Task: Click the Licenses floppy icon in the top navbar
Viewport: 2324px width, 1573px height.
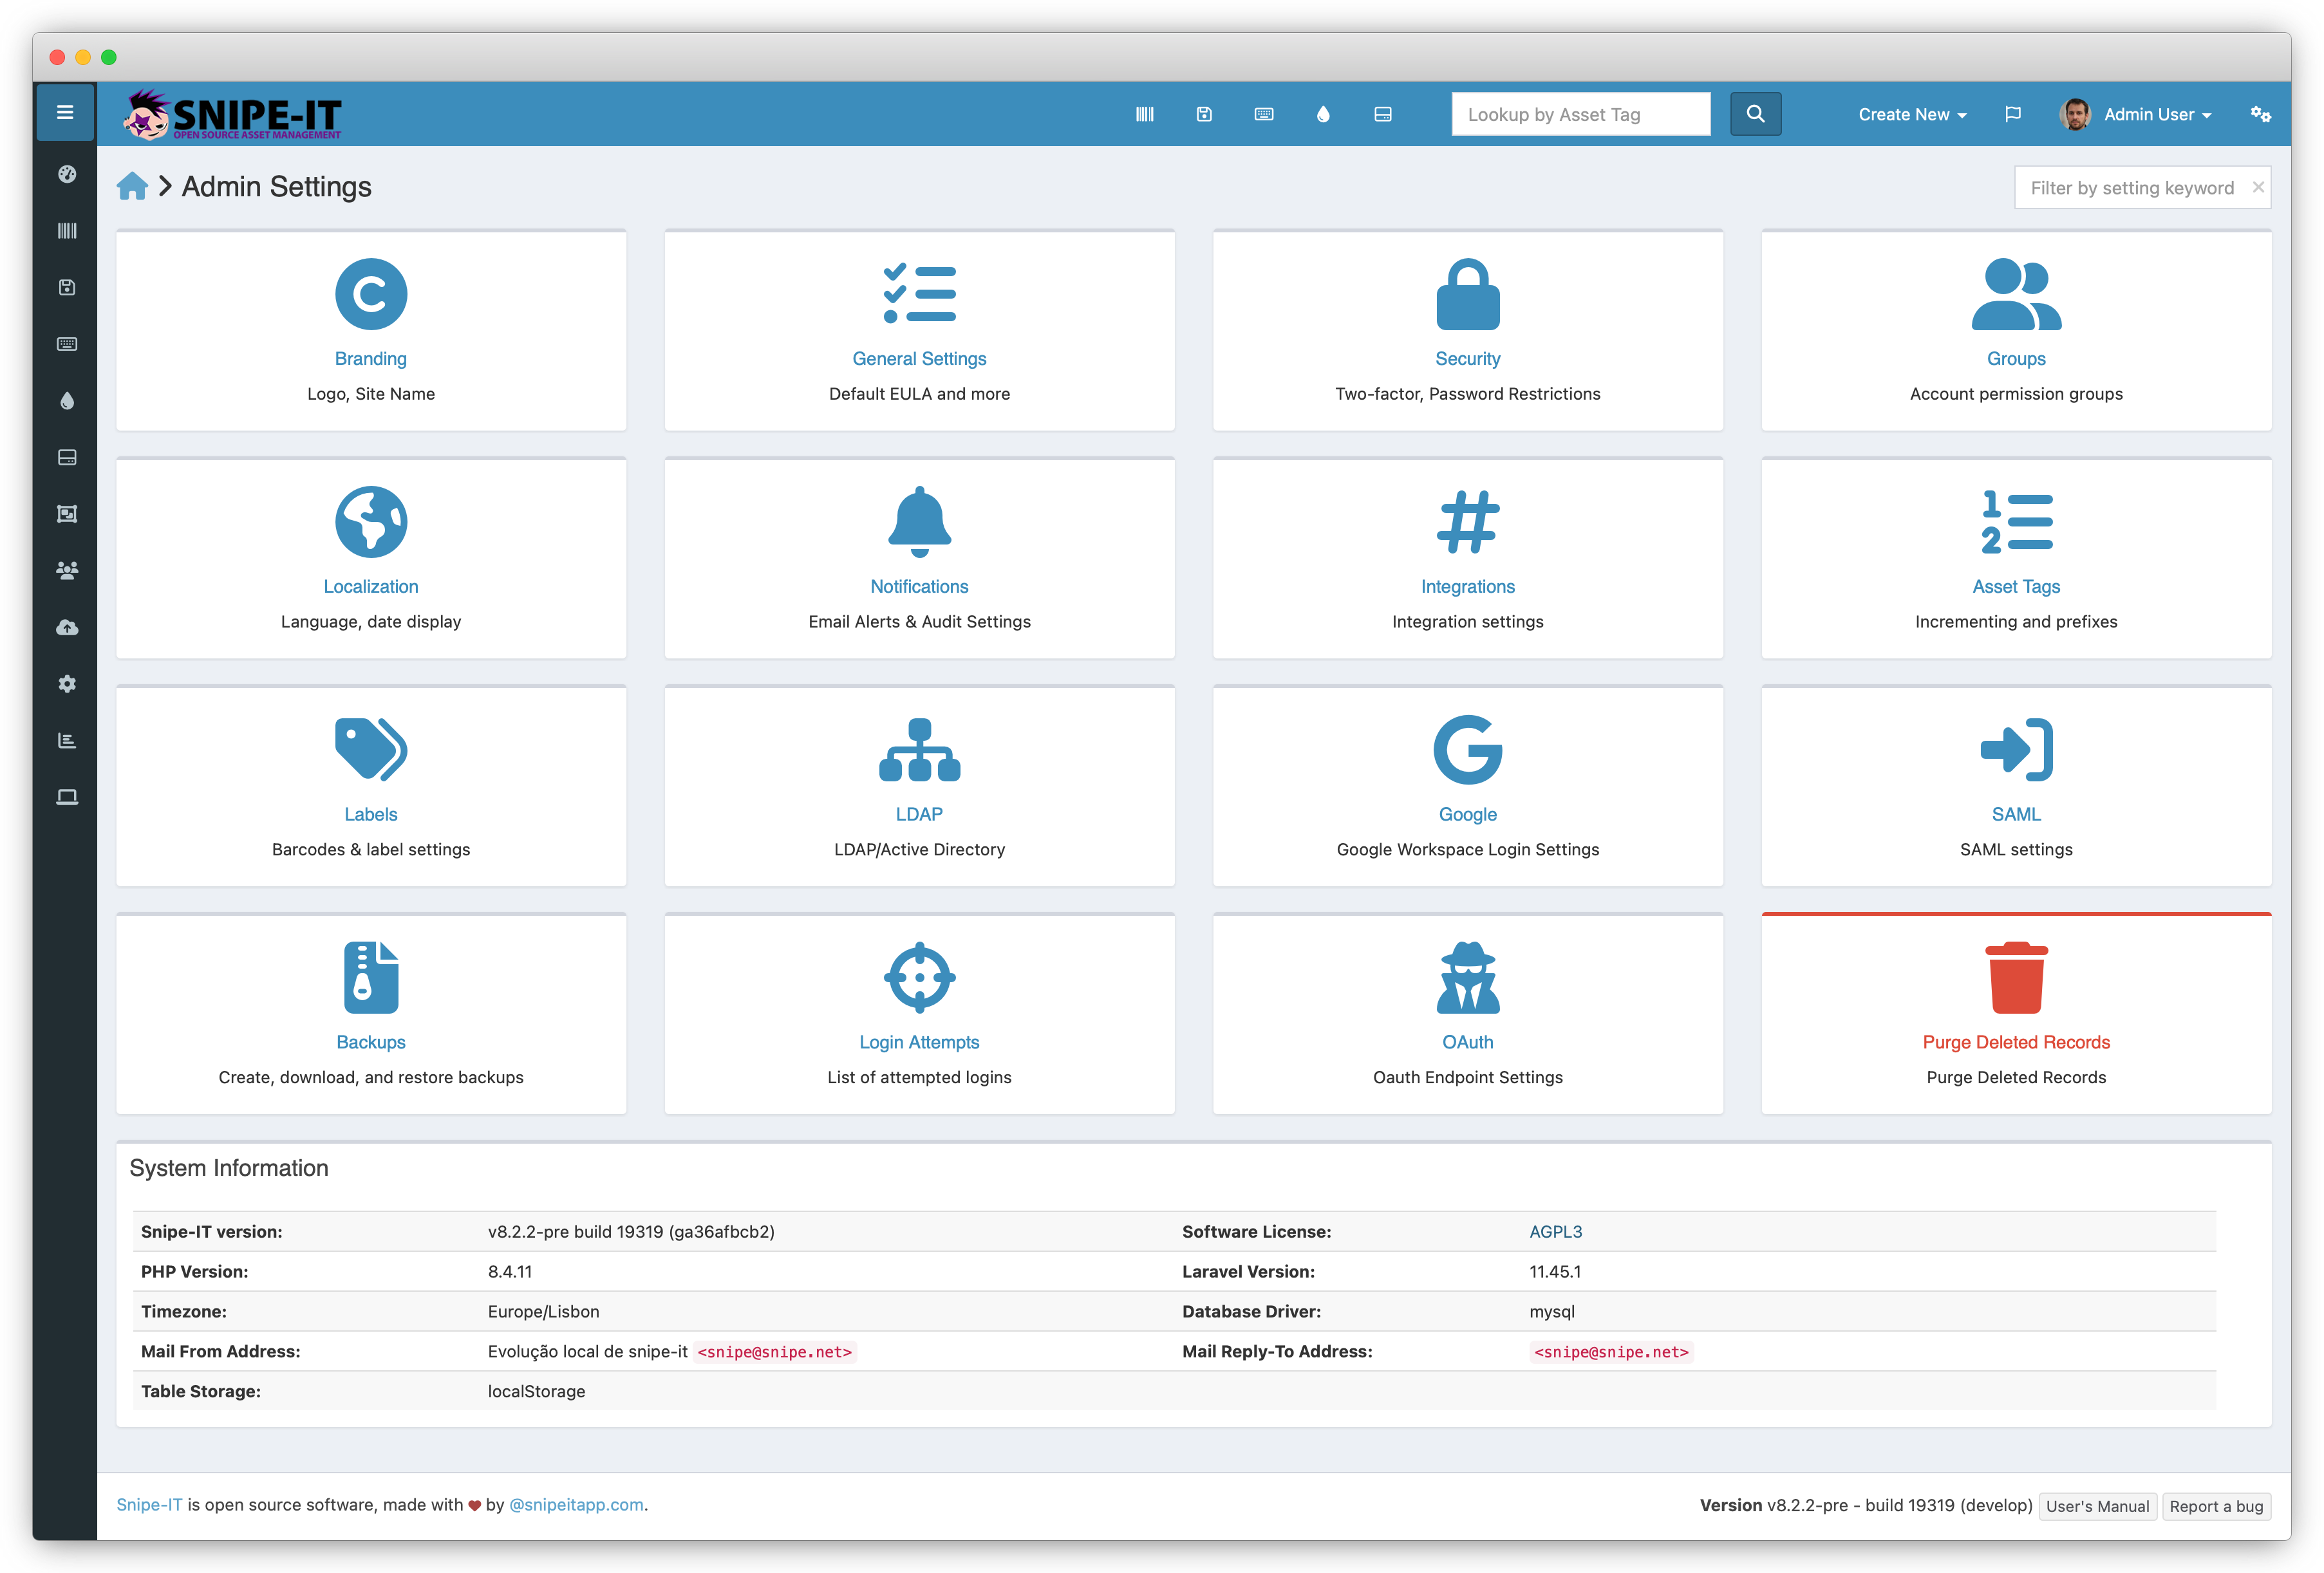Action: point(1204,114)
